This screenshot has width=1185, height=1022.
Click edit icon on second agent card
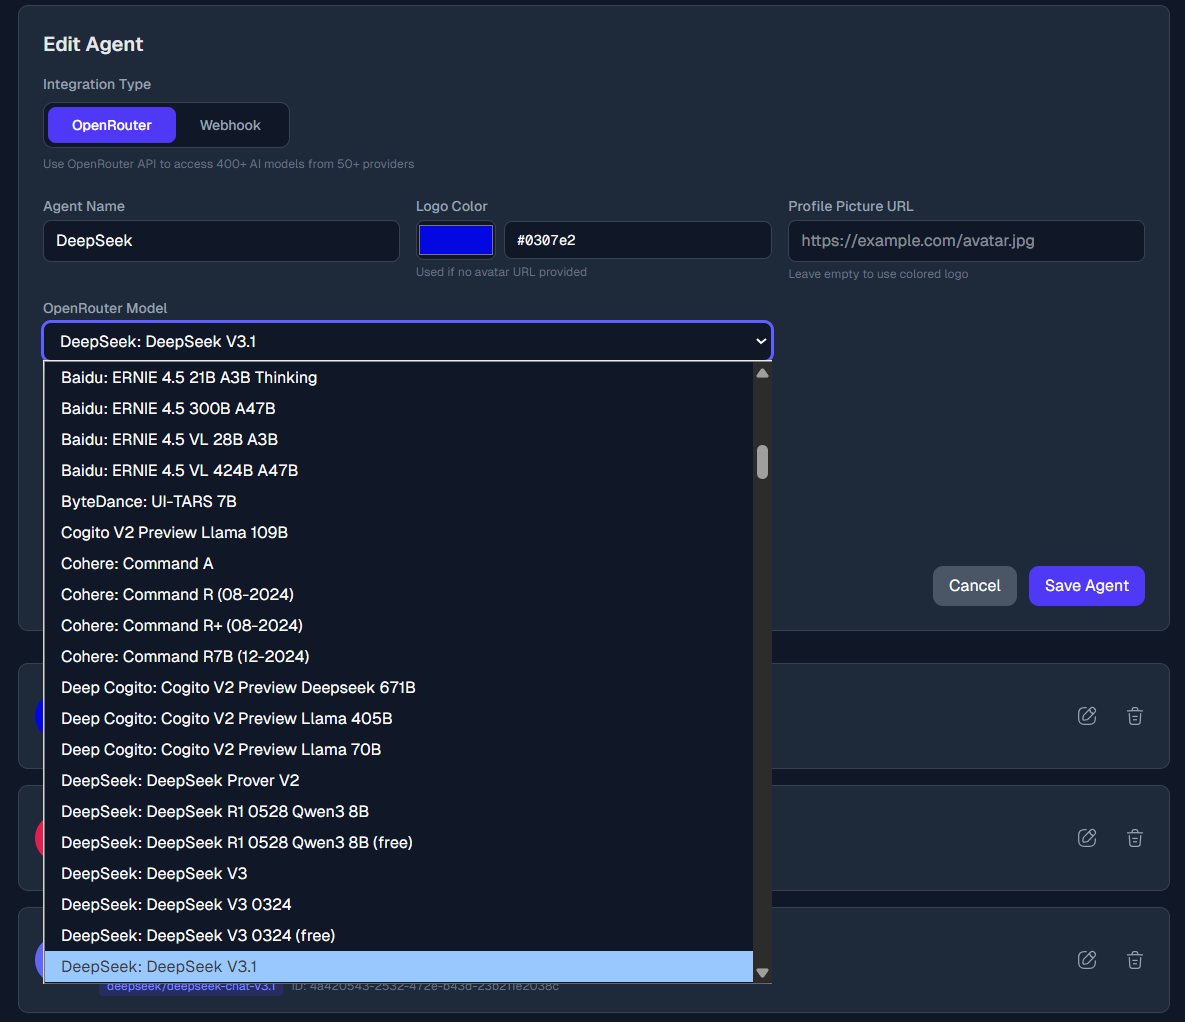(x=1087, y=838)
